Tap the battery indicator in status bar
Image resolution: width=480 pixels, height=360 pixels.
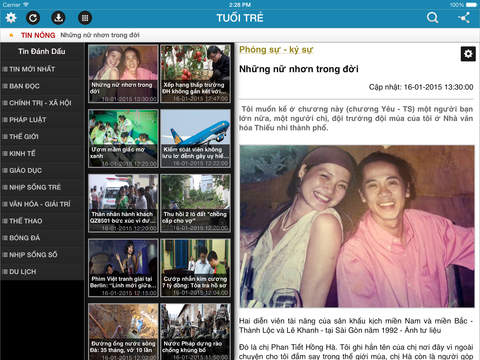471,5
